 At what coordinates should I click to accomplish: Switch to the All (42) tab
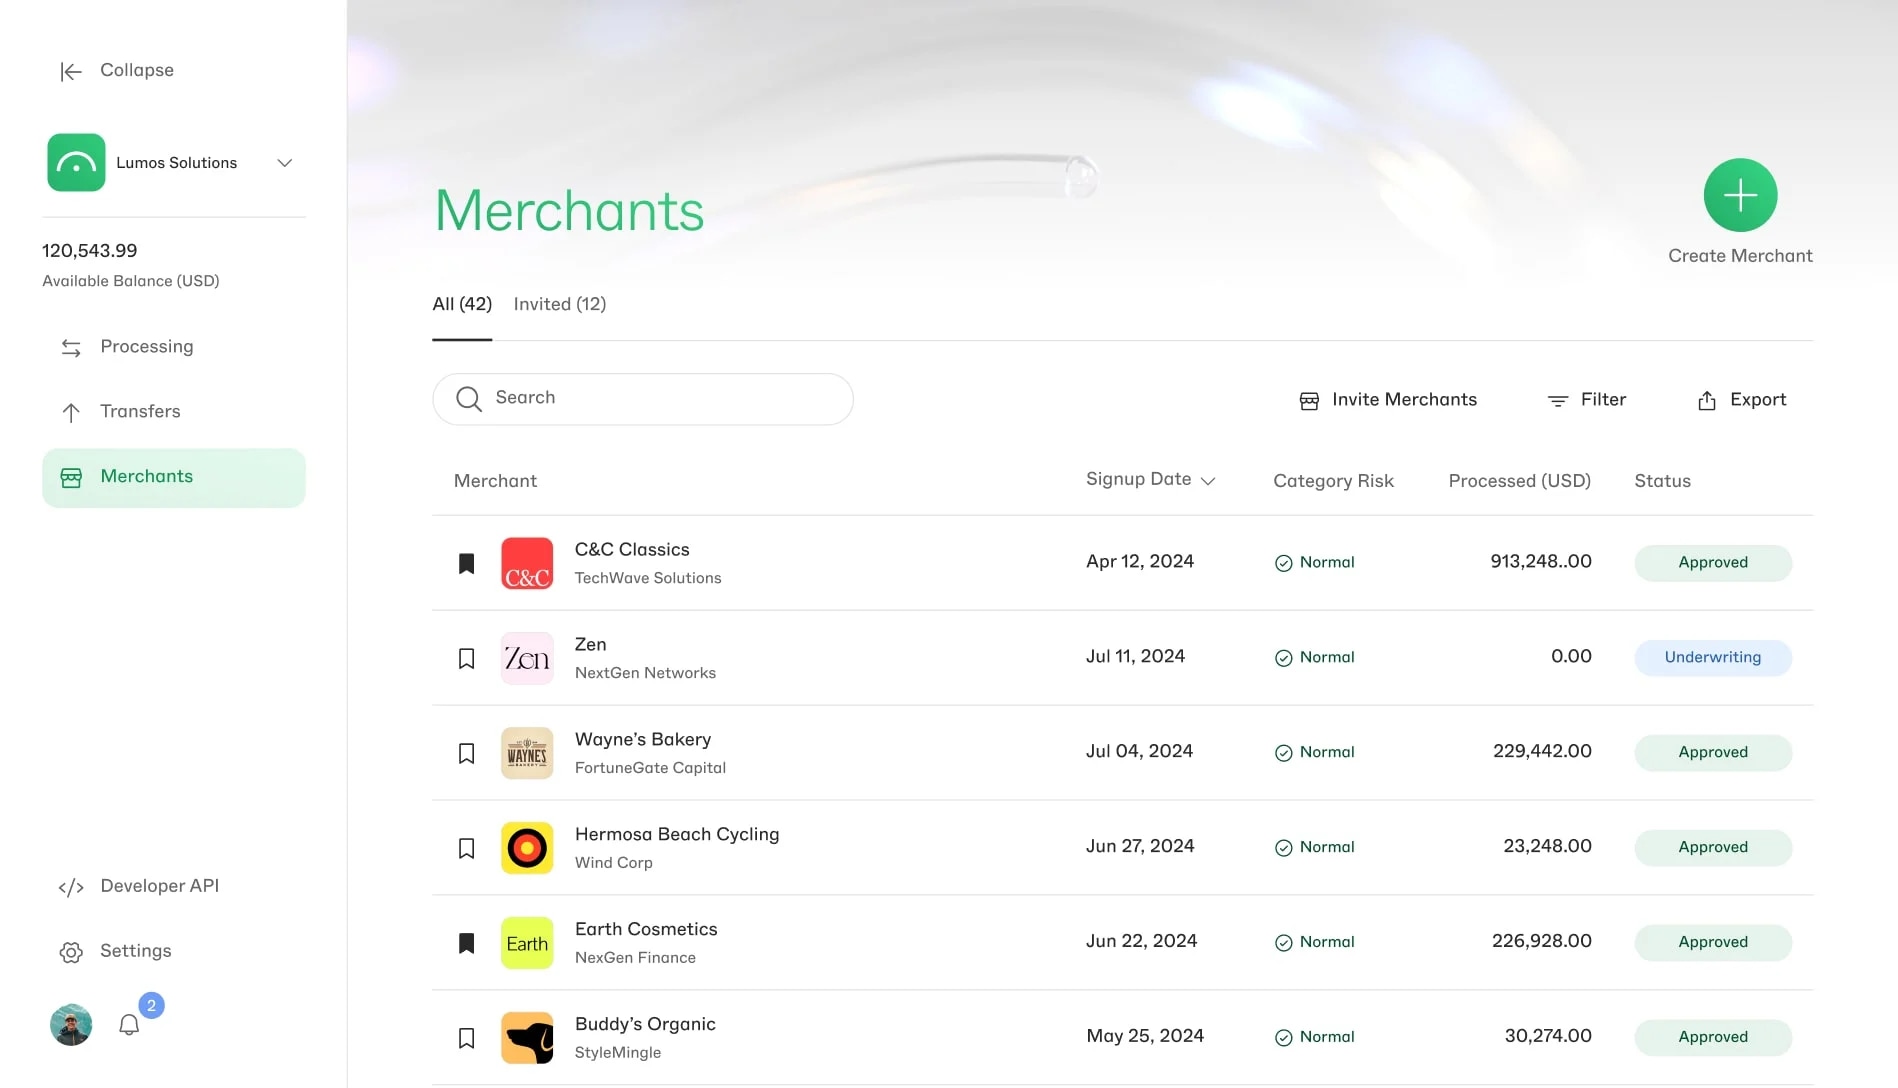462,304
